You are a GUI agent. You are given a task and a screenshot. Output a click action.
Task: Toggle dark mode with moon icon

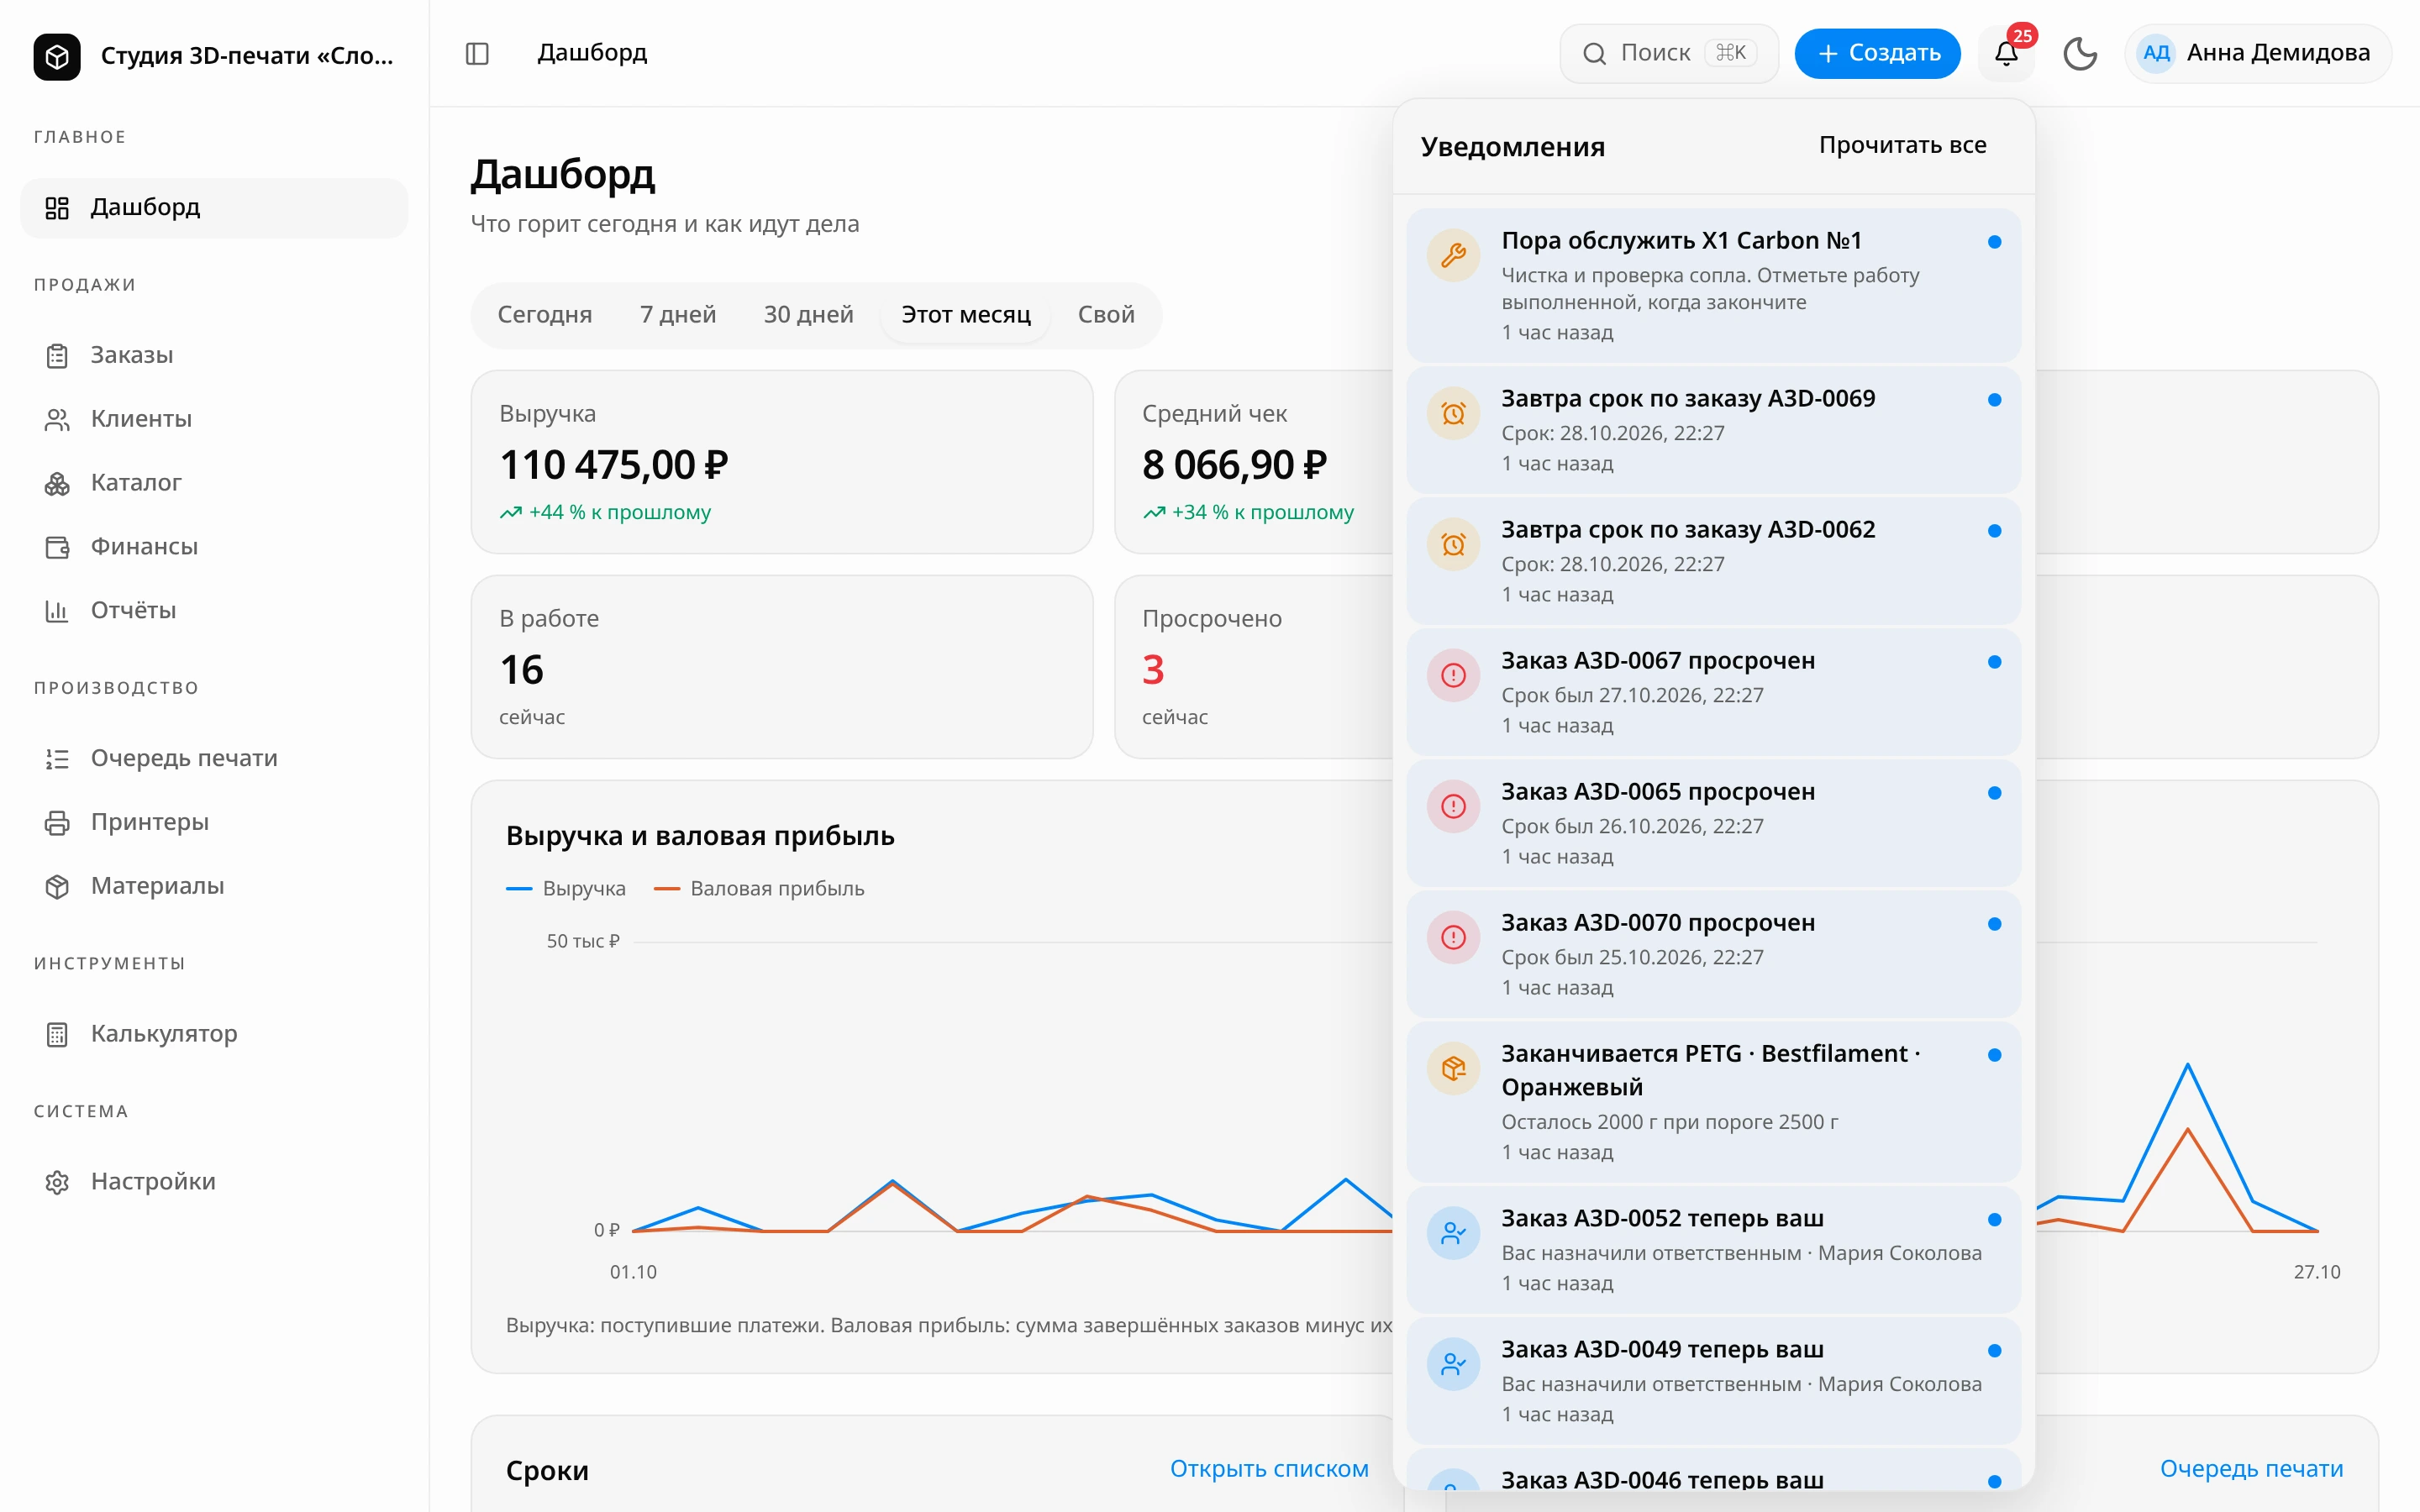[2080, 53]
